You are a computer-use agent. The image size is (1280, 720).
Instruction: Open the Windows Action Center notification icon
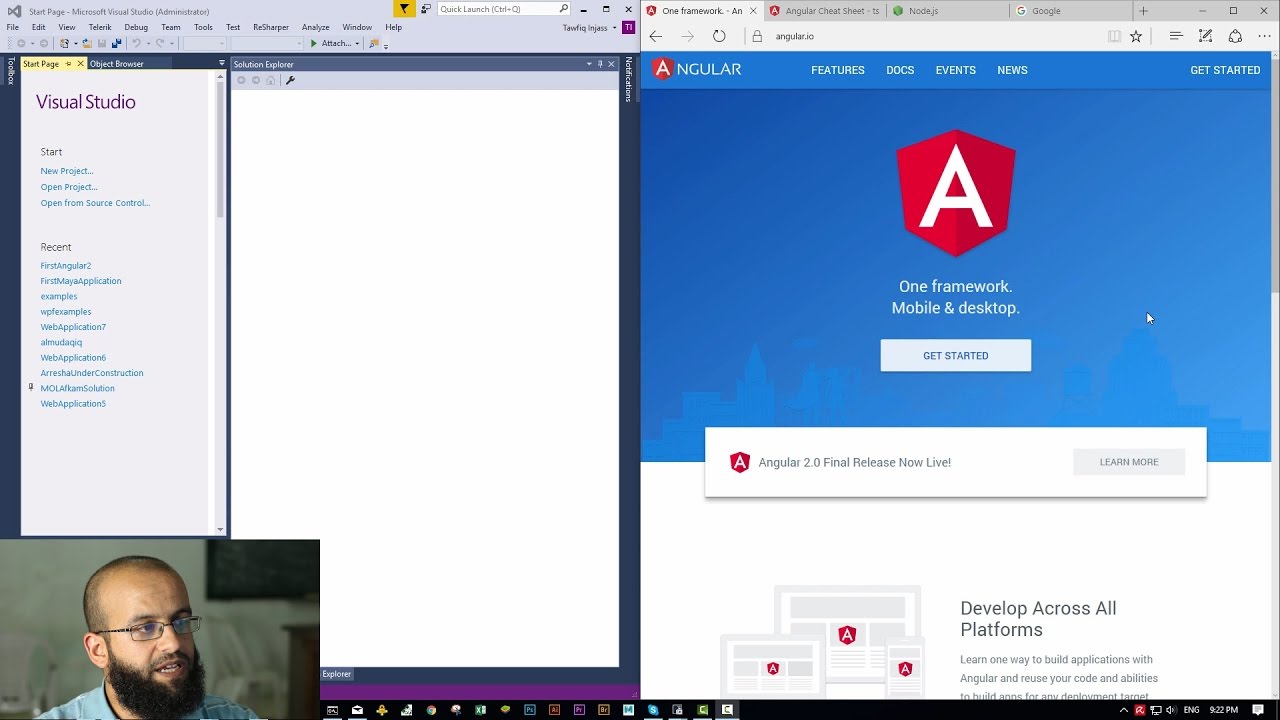pyautogui.click(x=1258, y=710)
